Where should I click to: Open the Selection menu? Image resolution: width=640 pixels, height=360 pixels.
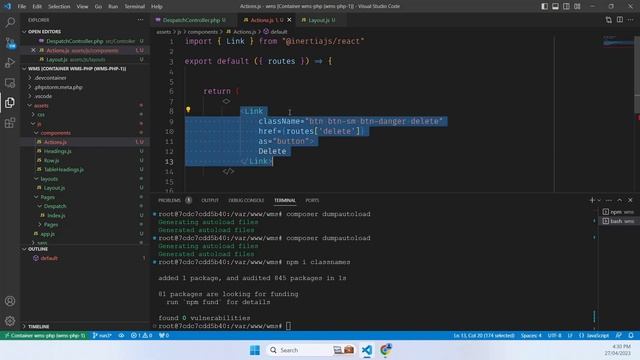pos(59,6)
